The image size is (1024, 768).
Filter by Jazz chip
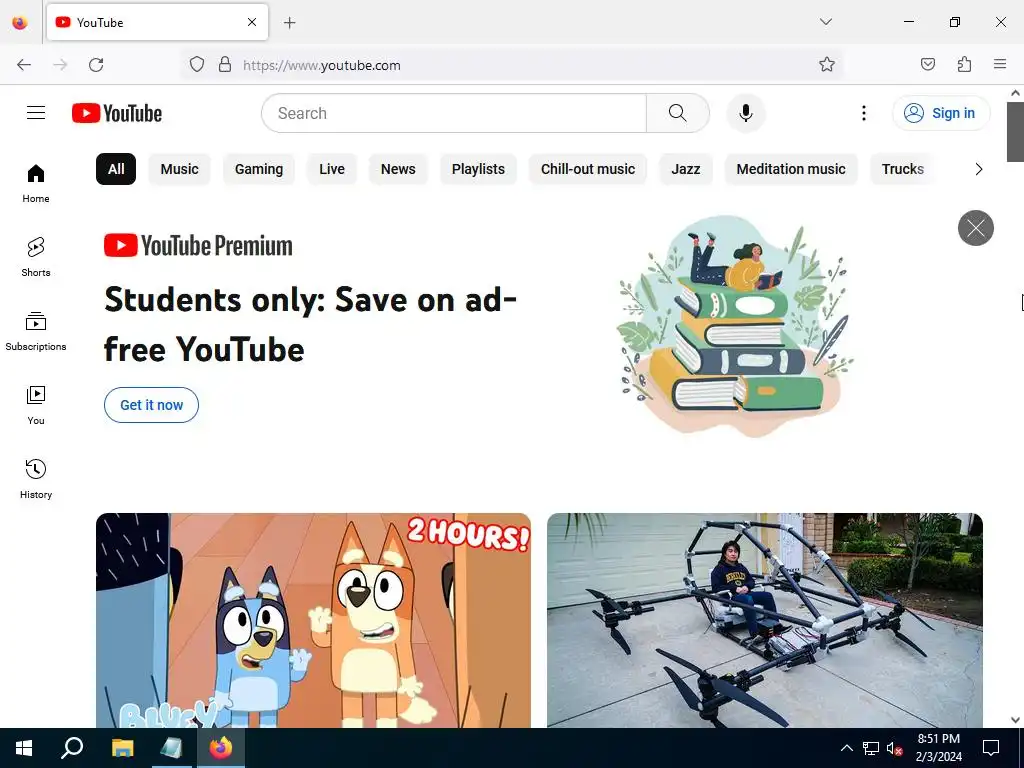point(686,169)
